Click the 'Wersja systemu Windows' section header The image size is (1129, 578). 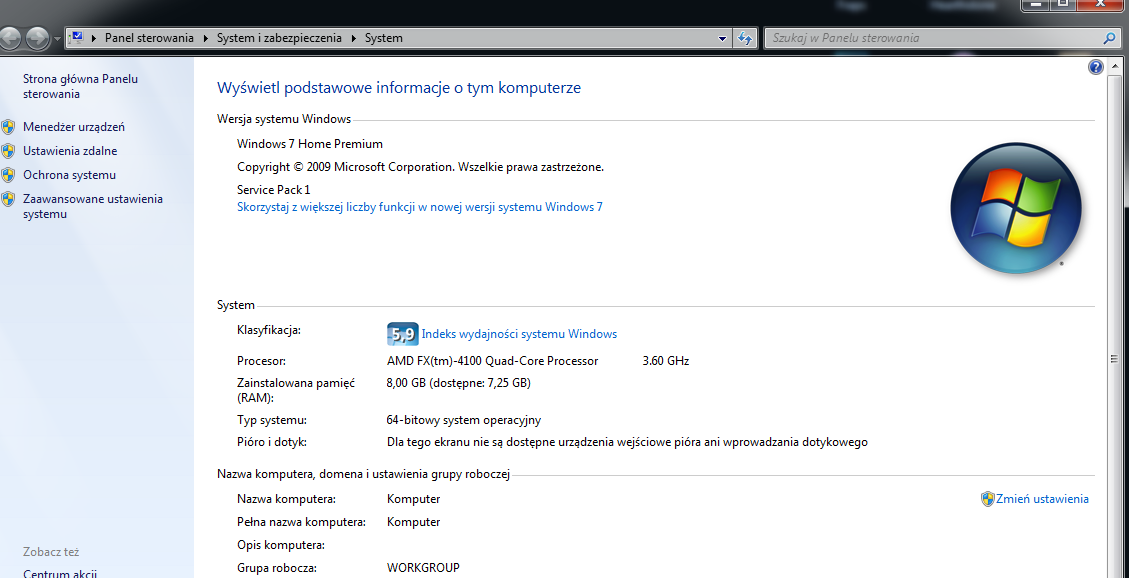[x=284, y=119]
